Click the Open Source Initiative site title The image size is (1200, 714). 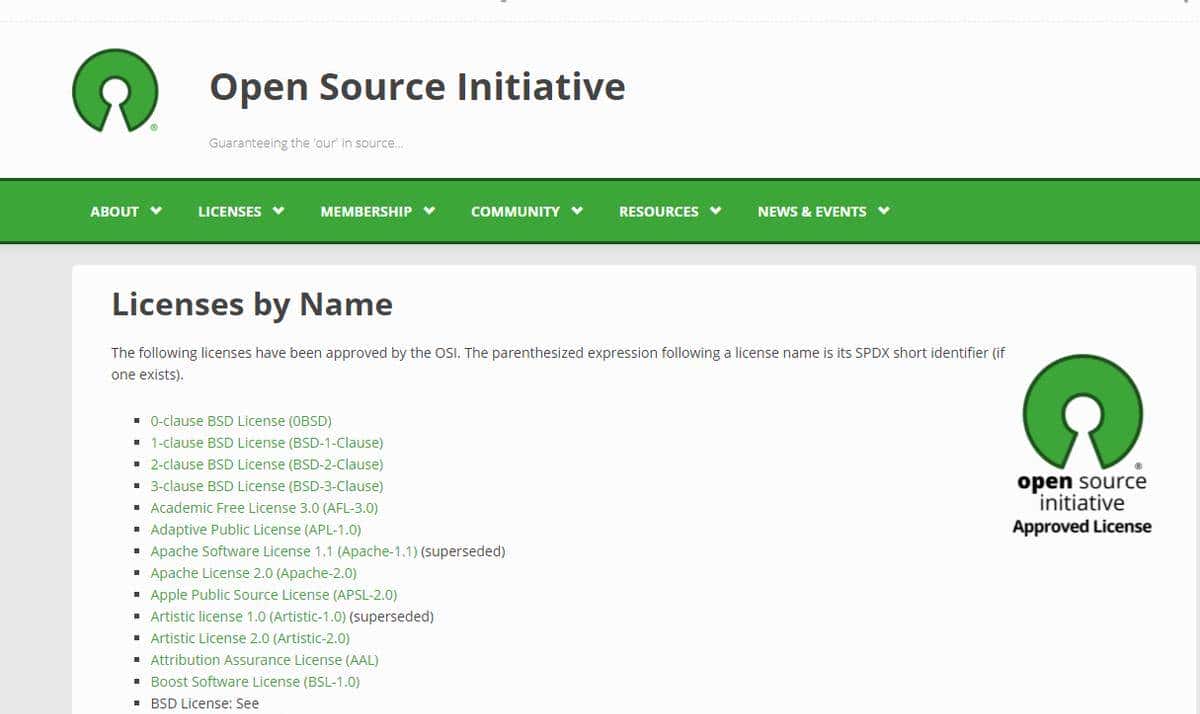click(x=417, y=87)
